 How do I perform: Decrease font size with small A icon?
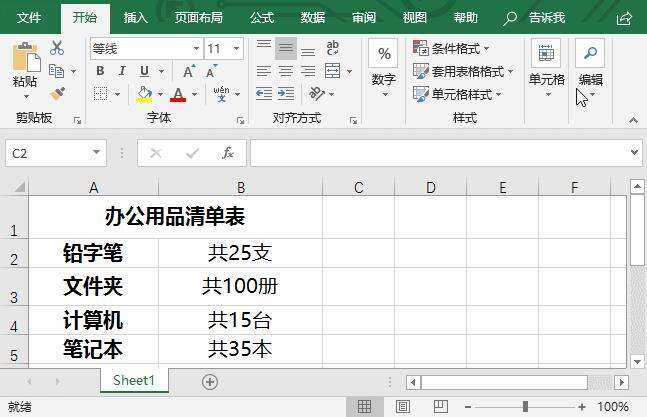point(211,71)
